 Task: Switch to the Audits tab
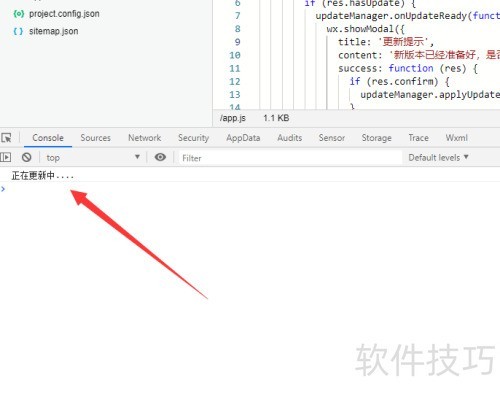[x=290, y=138]
